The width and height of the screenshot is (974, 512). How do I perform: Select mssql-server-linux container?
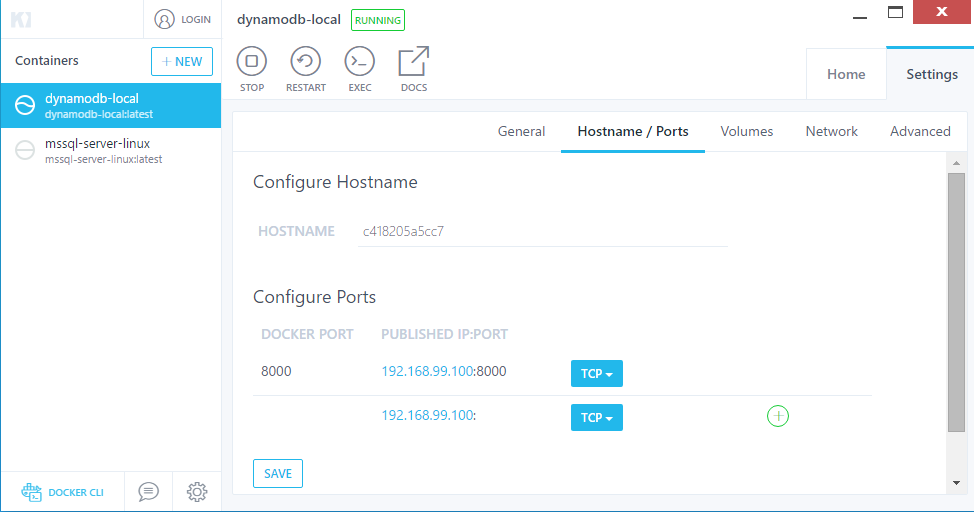click(111, 150)
